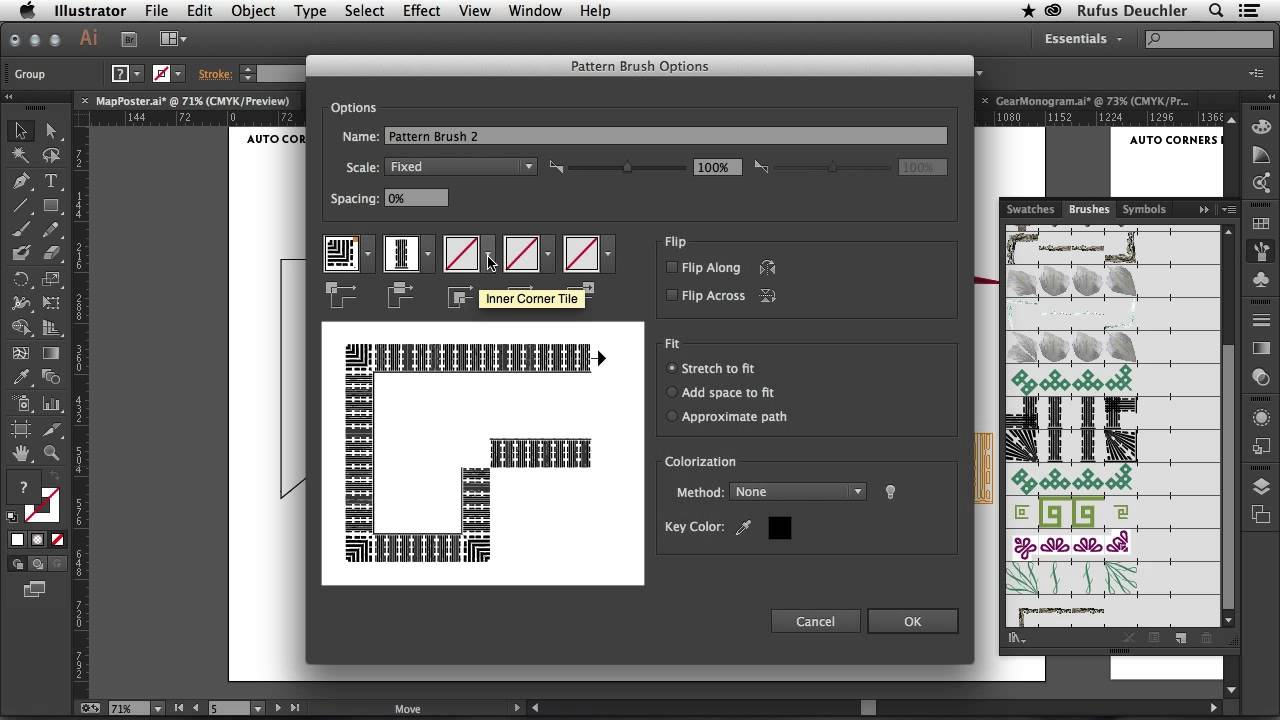The height and width of the screenshot is (720, 1280).
Task: Select the Scale tool
Action: click(51, 279)
